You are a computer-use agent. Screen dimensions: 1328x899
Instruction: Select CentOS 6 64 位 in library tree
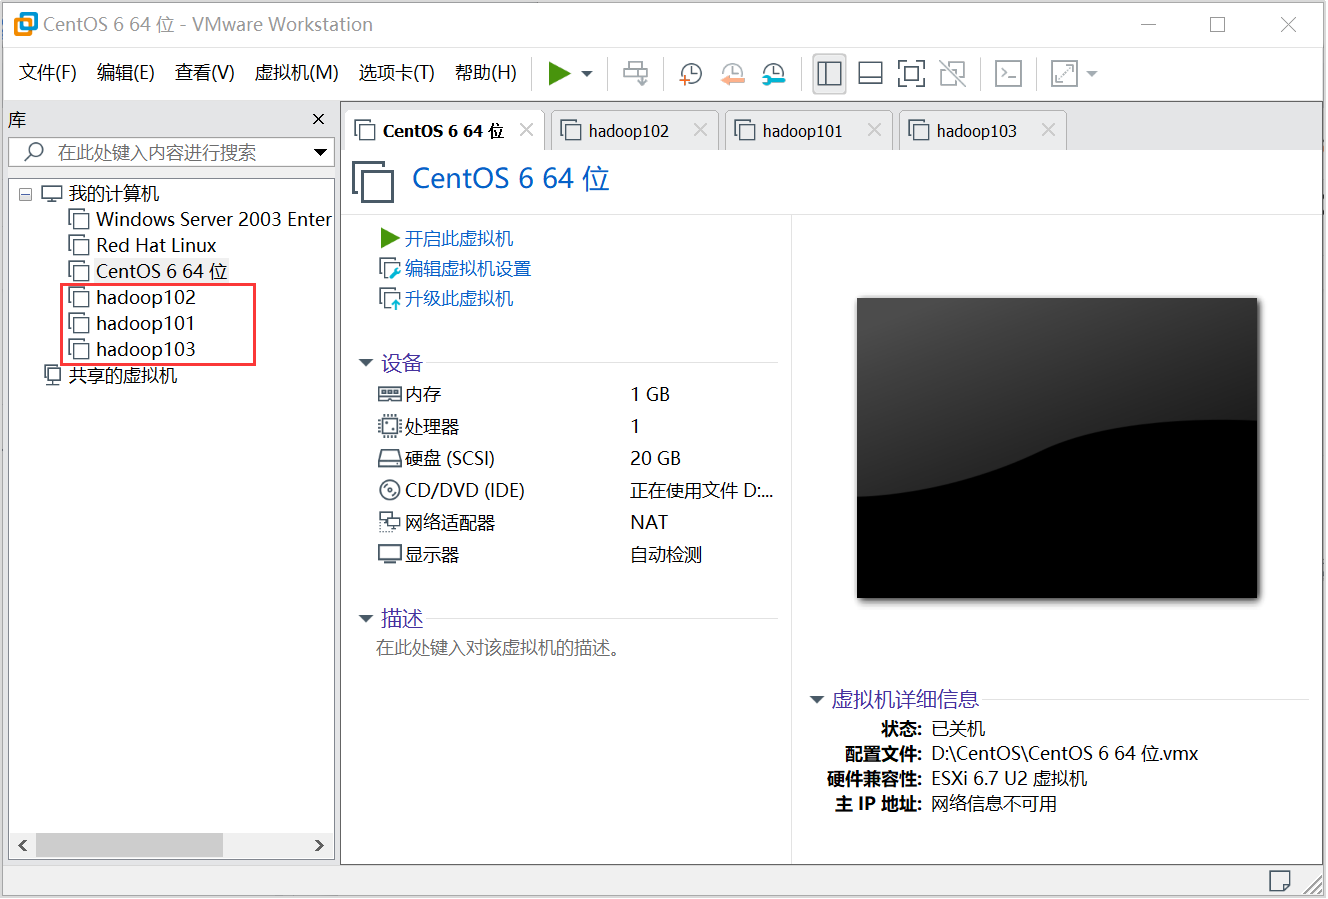pyautogui.click(x=147, y=271)
